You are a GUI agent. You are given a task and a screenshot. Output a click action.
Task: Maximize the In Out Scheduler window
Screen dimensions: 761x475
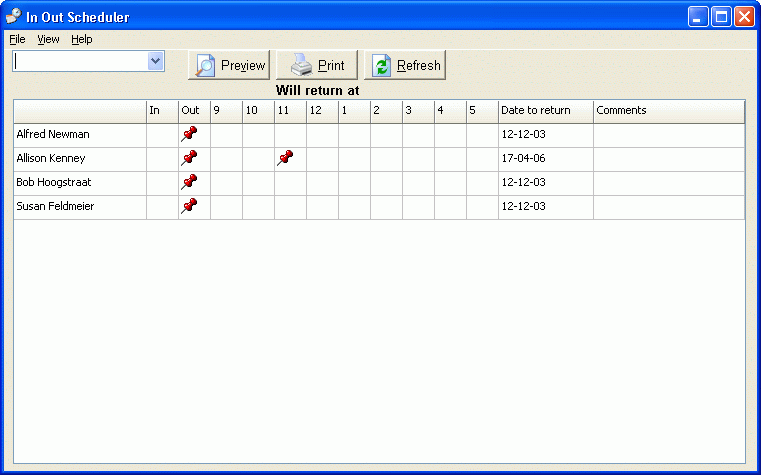tap(721, 16)
